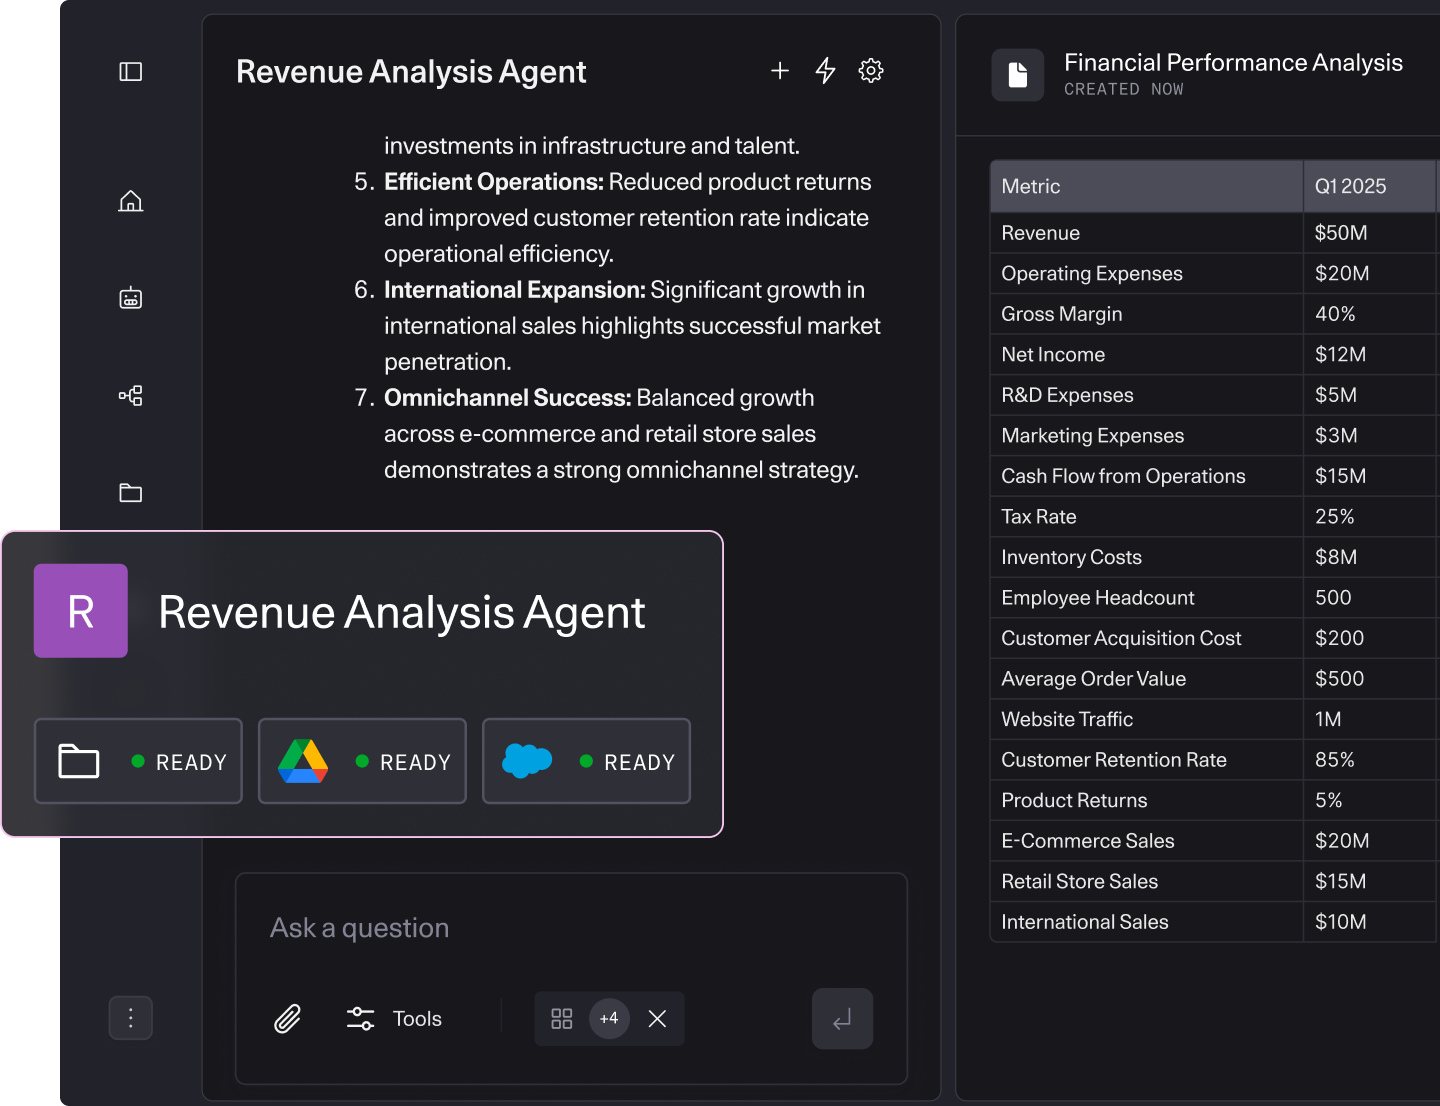Image resolution: width=1440 pixels, height=1106 pixels.
Task: Click the Revenue Analysis Agent chat title
Action: point(411,72)
